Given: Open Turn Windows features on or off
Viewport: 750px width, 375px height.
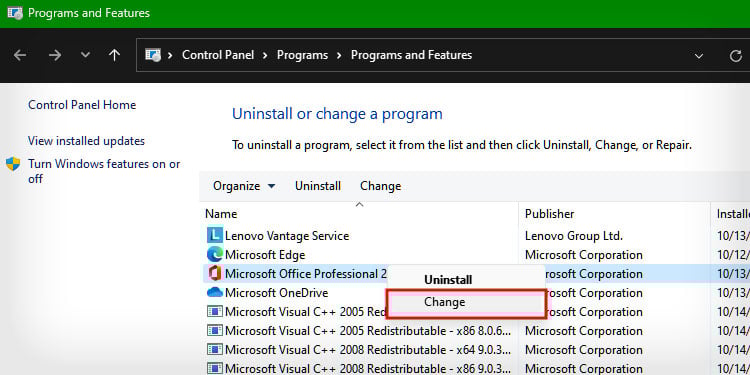Looking at the screenshot, I should tap(104, 171).
